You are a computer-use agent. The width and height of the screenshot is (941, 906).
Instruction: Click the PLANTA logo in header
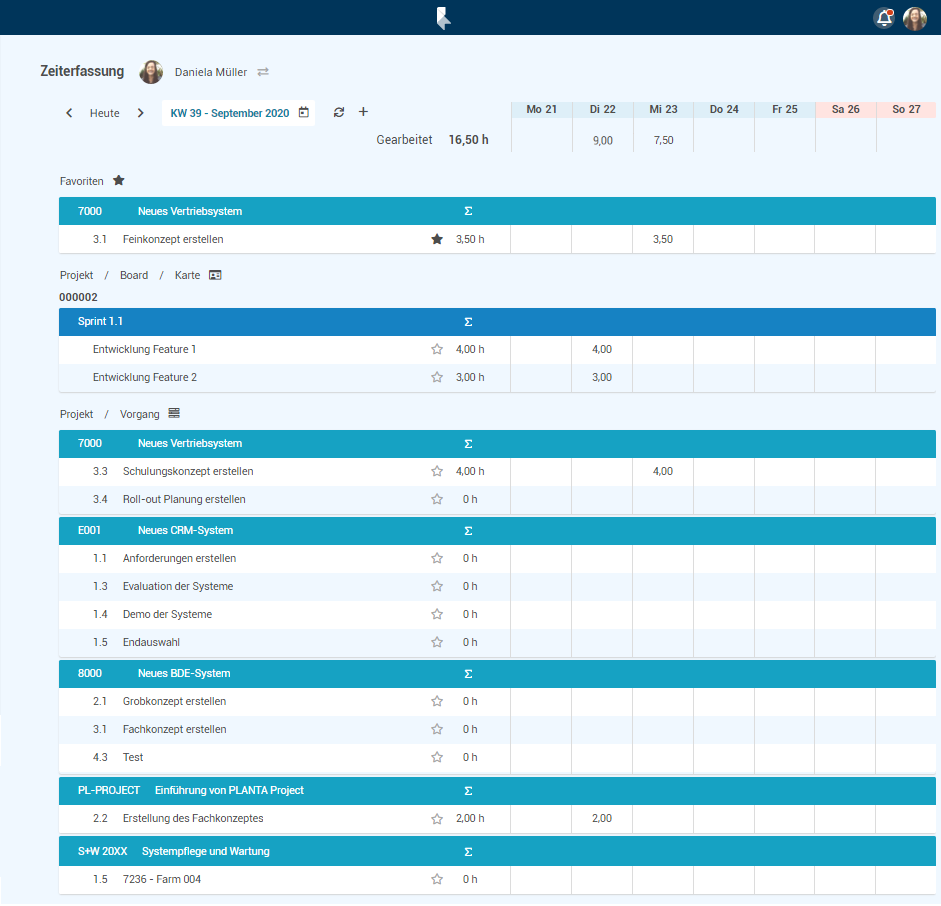(x=443, y=18)
